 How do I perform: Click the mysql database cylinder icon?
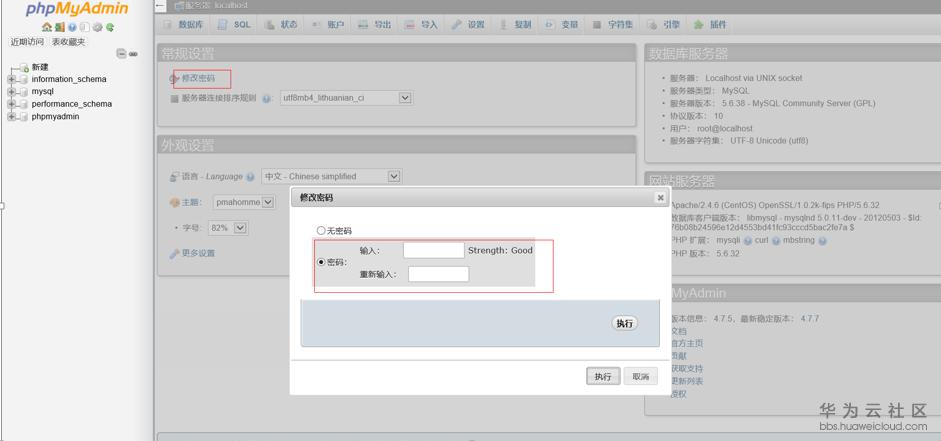[23, 92]
